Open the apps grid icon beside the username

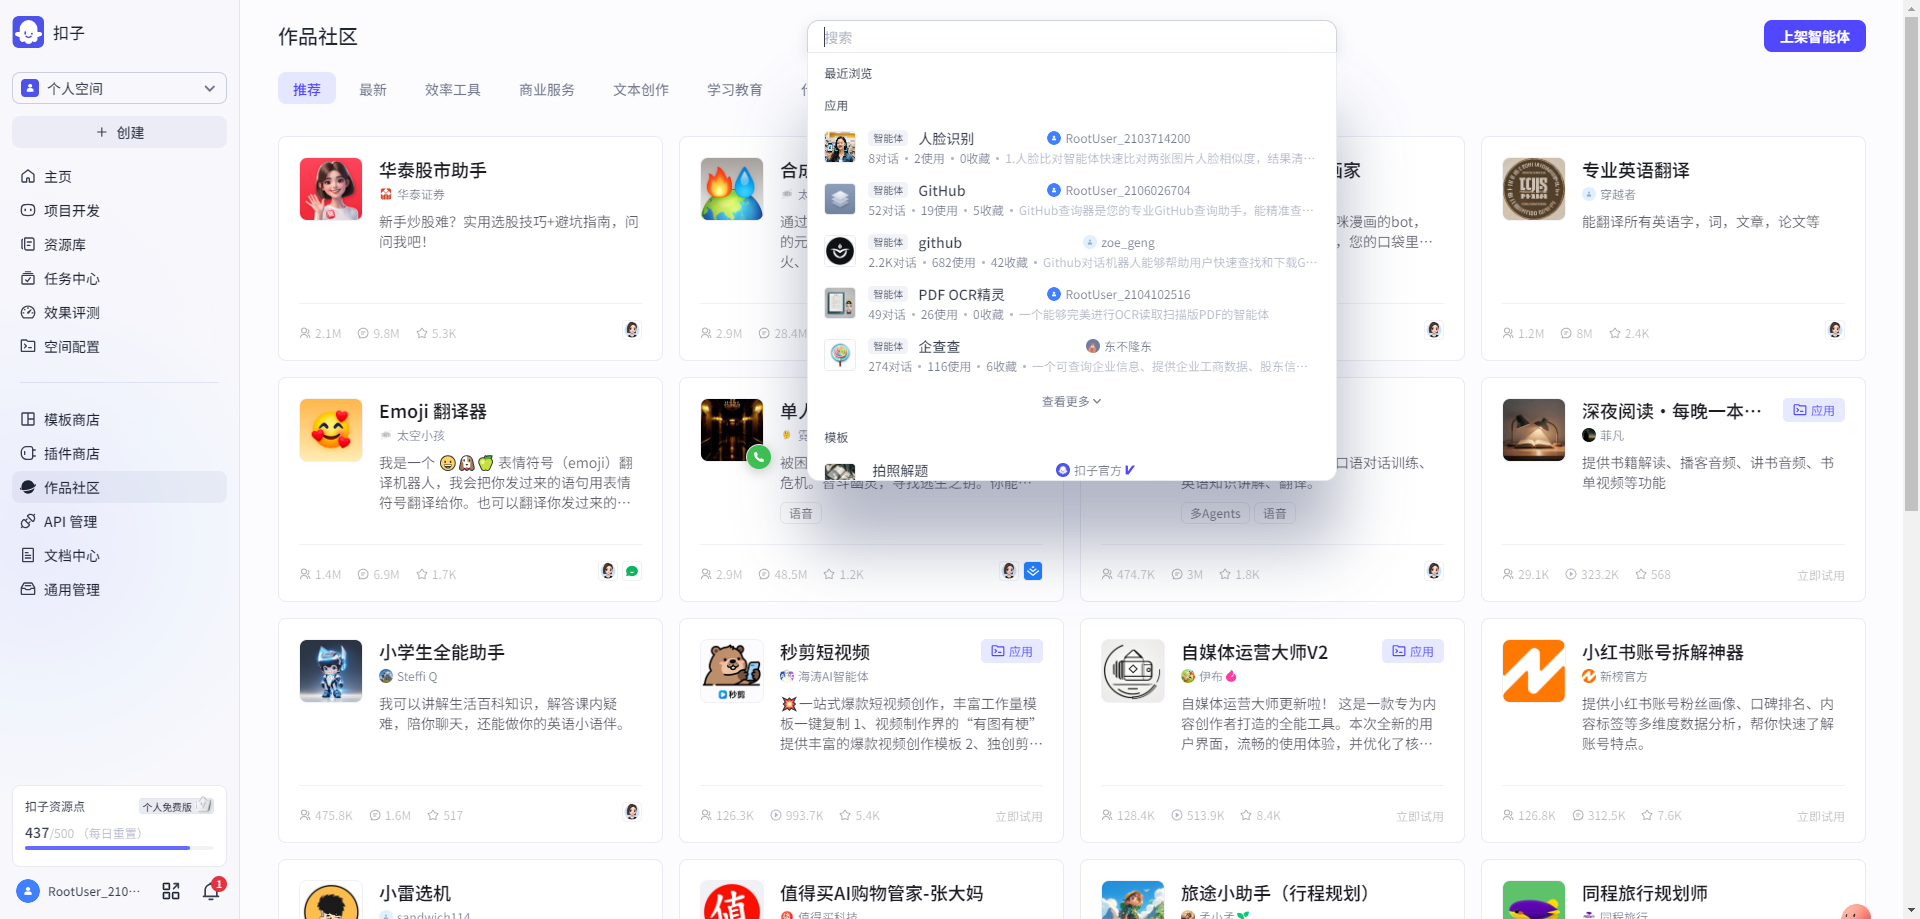coord(171,891)
